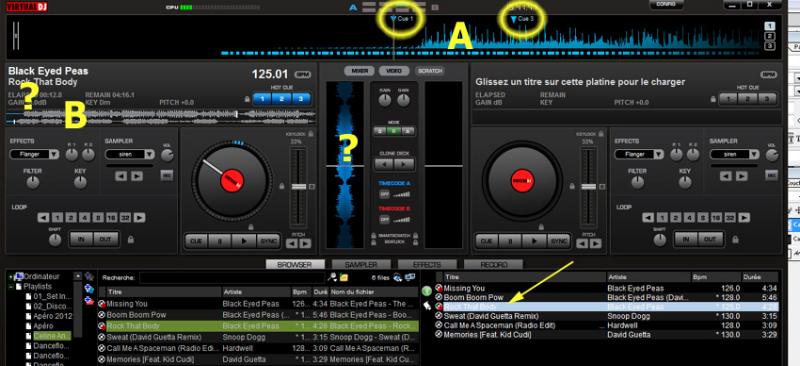Image resolution: width=800 pixels, height=366 pixels.
Task: Click in the Recherche search field
Action: tap(232, 278)
